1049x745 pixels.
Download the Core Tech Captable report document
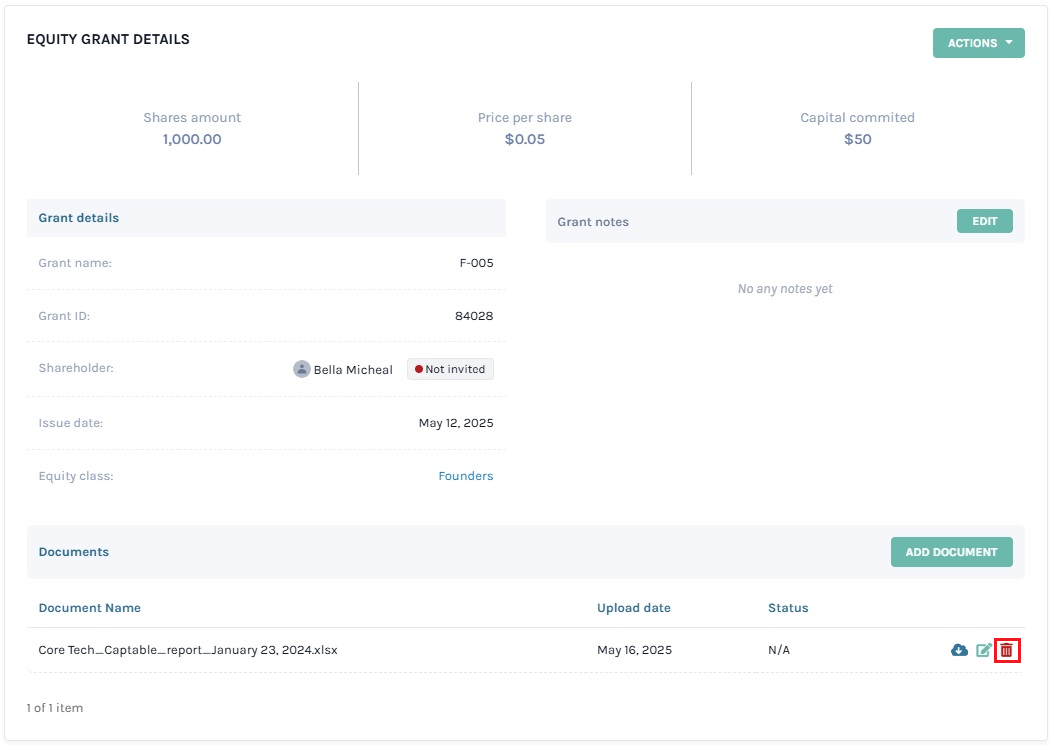click(x=959, y=650)
